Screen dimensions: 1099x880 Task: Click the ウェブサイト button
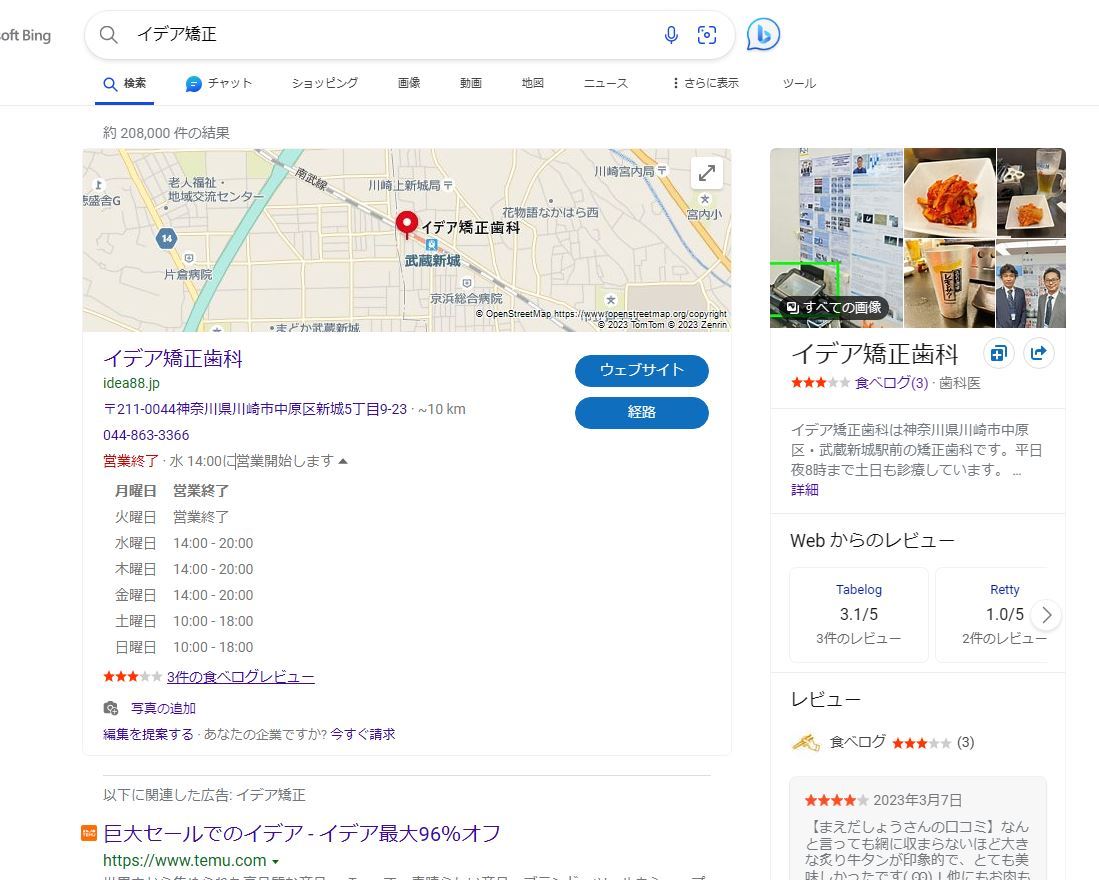point(641,371)
